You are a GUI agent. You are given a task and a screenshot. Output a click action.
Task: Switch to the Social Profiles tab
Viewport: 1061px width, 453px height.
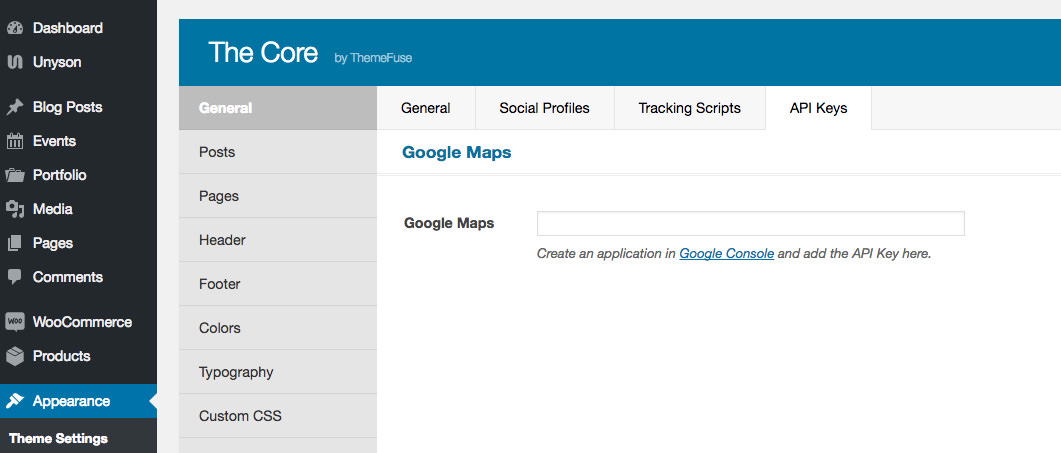[x=545, y=108]
